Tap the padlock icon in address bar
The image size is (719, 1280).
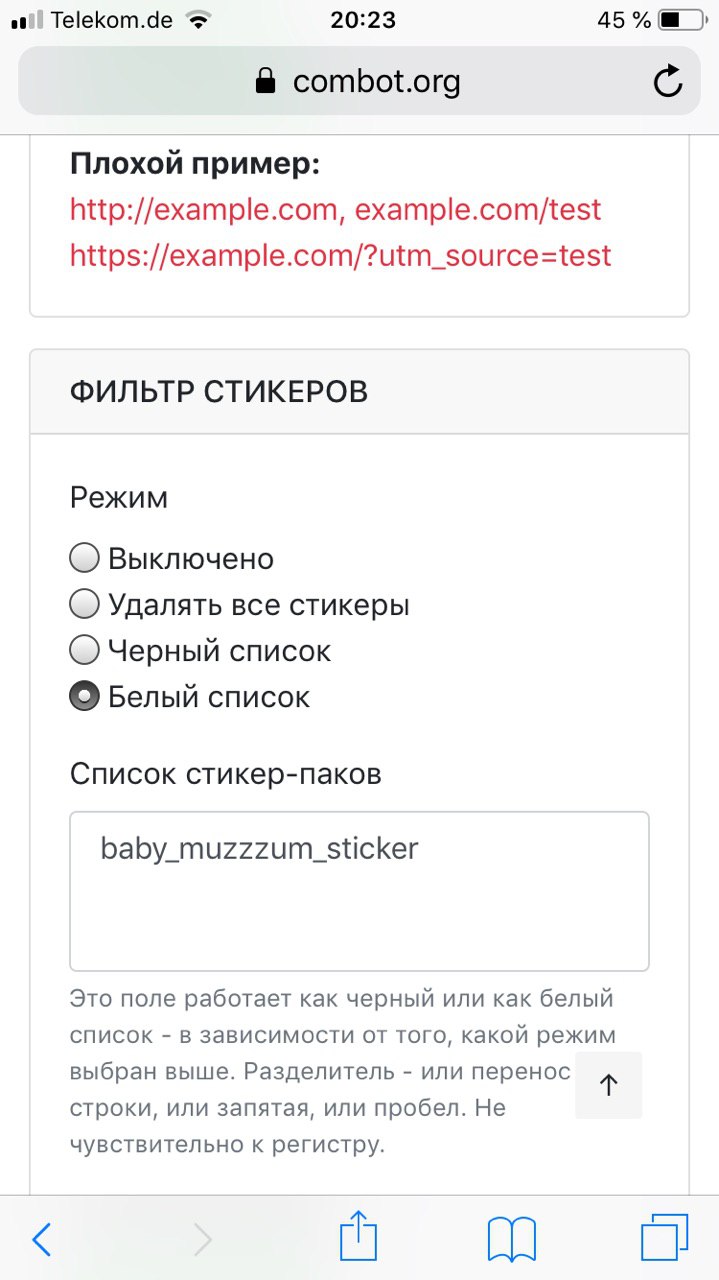click(x=265, y=81)
